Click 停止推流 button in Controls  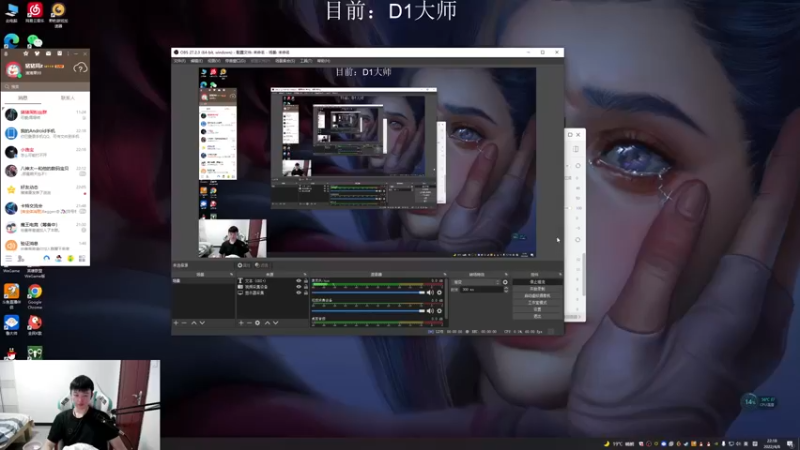tap(537, 282)
